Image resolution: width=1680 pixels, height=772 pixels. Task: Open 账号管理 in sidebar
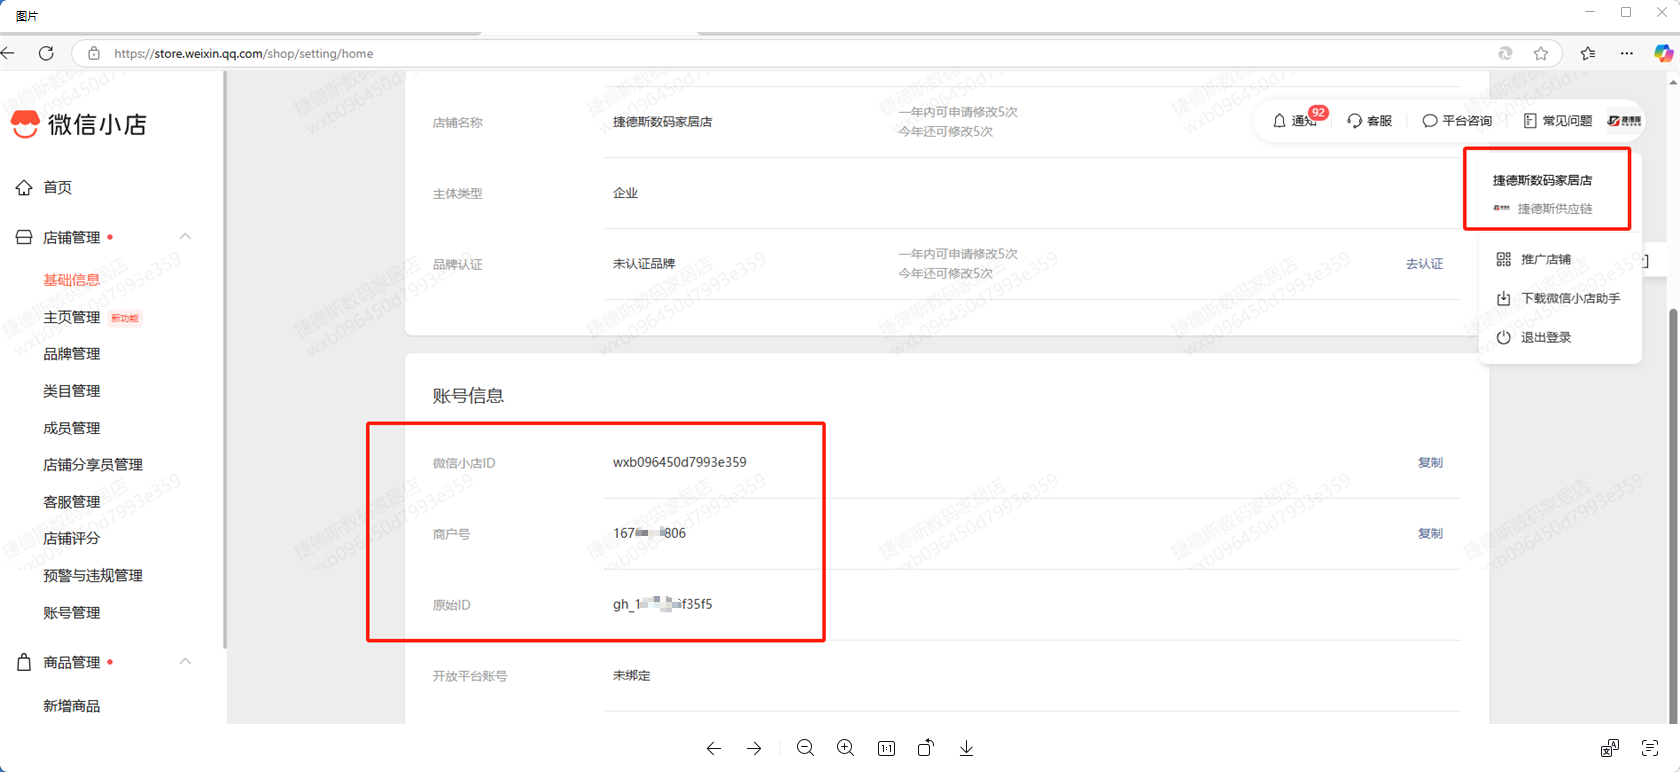coord(72,613)
